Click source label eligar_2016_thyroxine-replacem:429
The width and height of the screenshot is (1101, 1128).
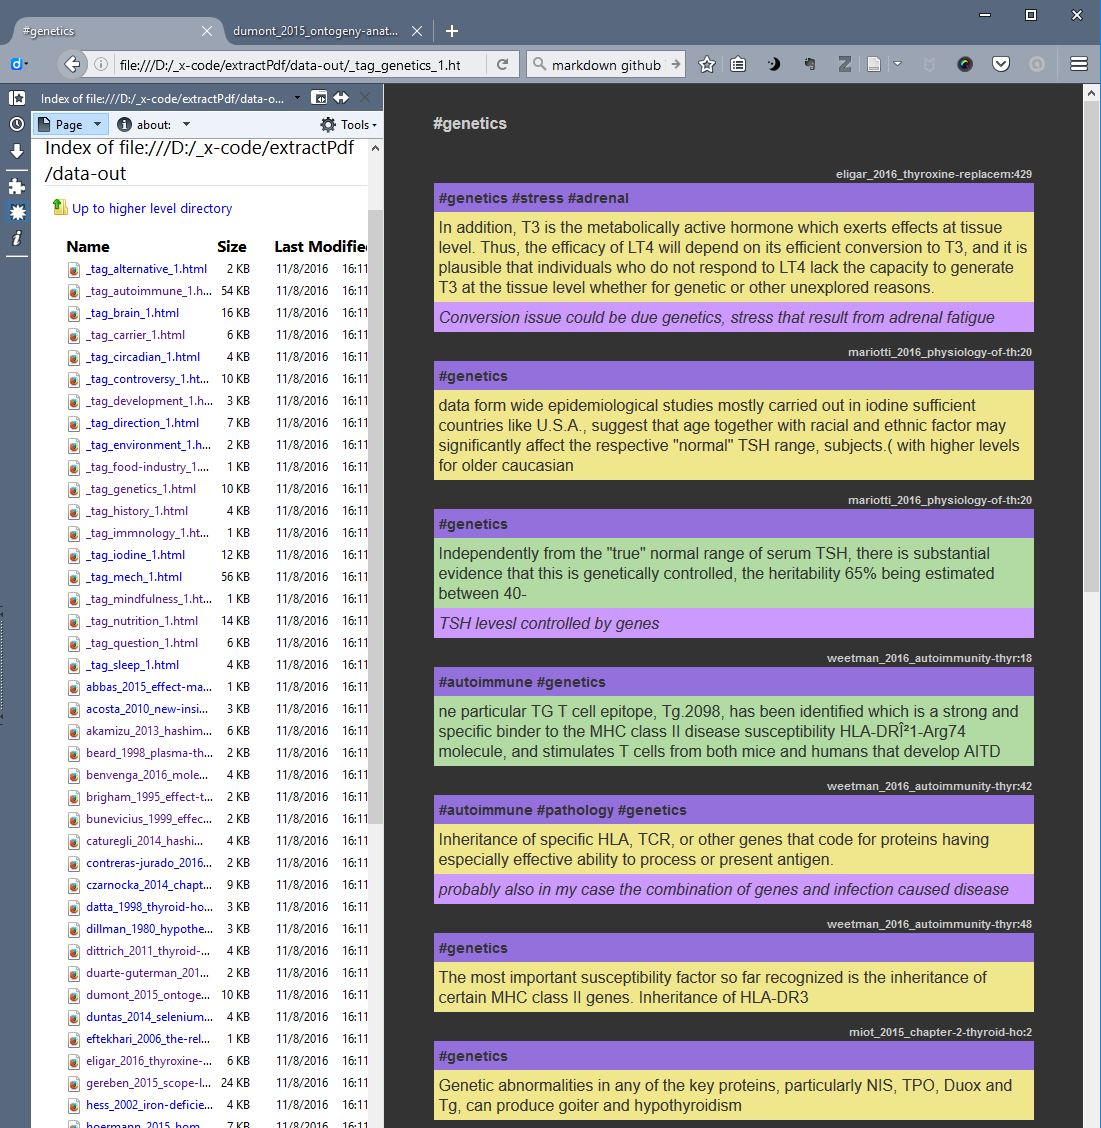pos(933,174)
